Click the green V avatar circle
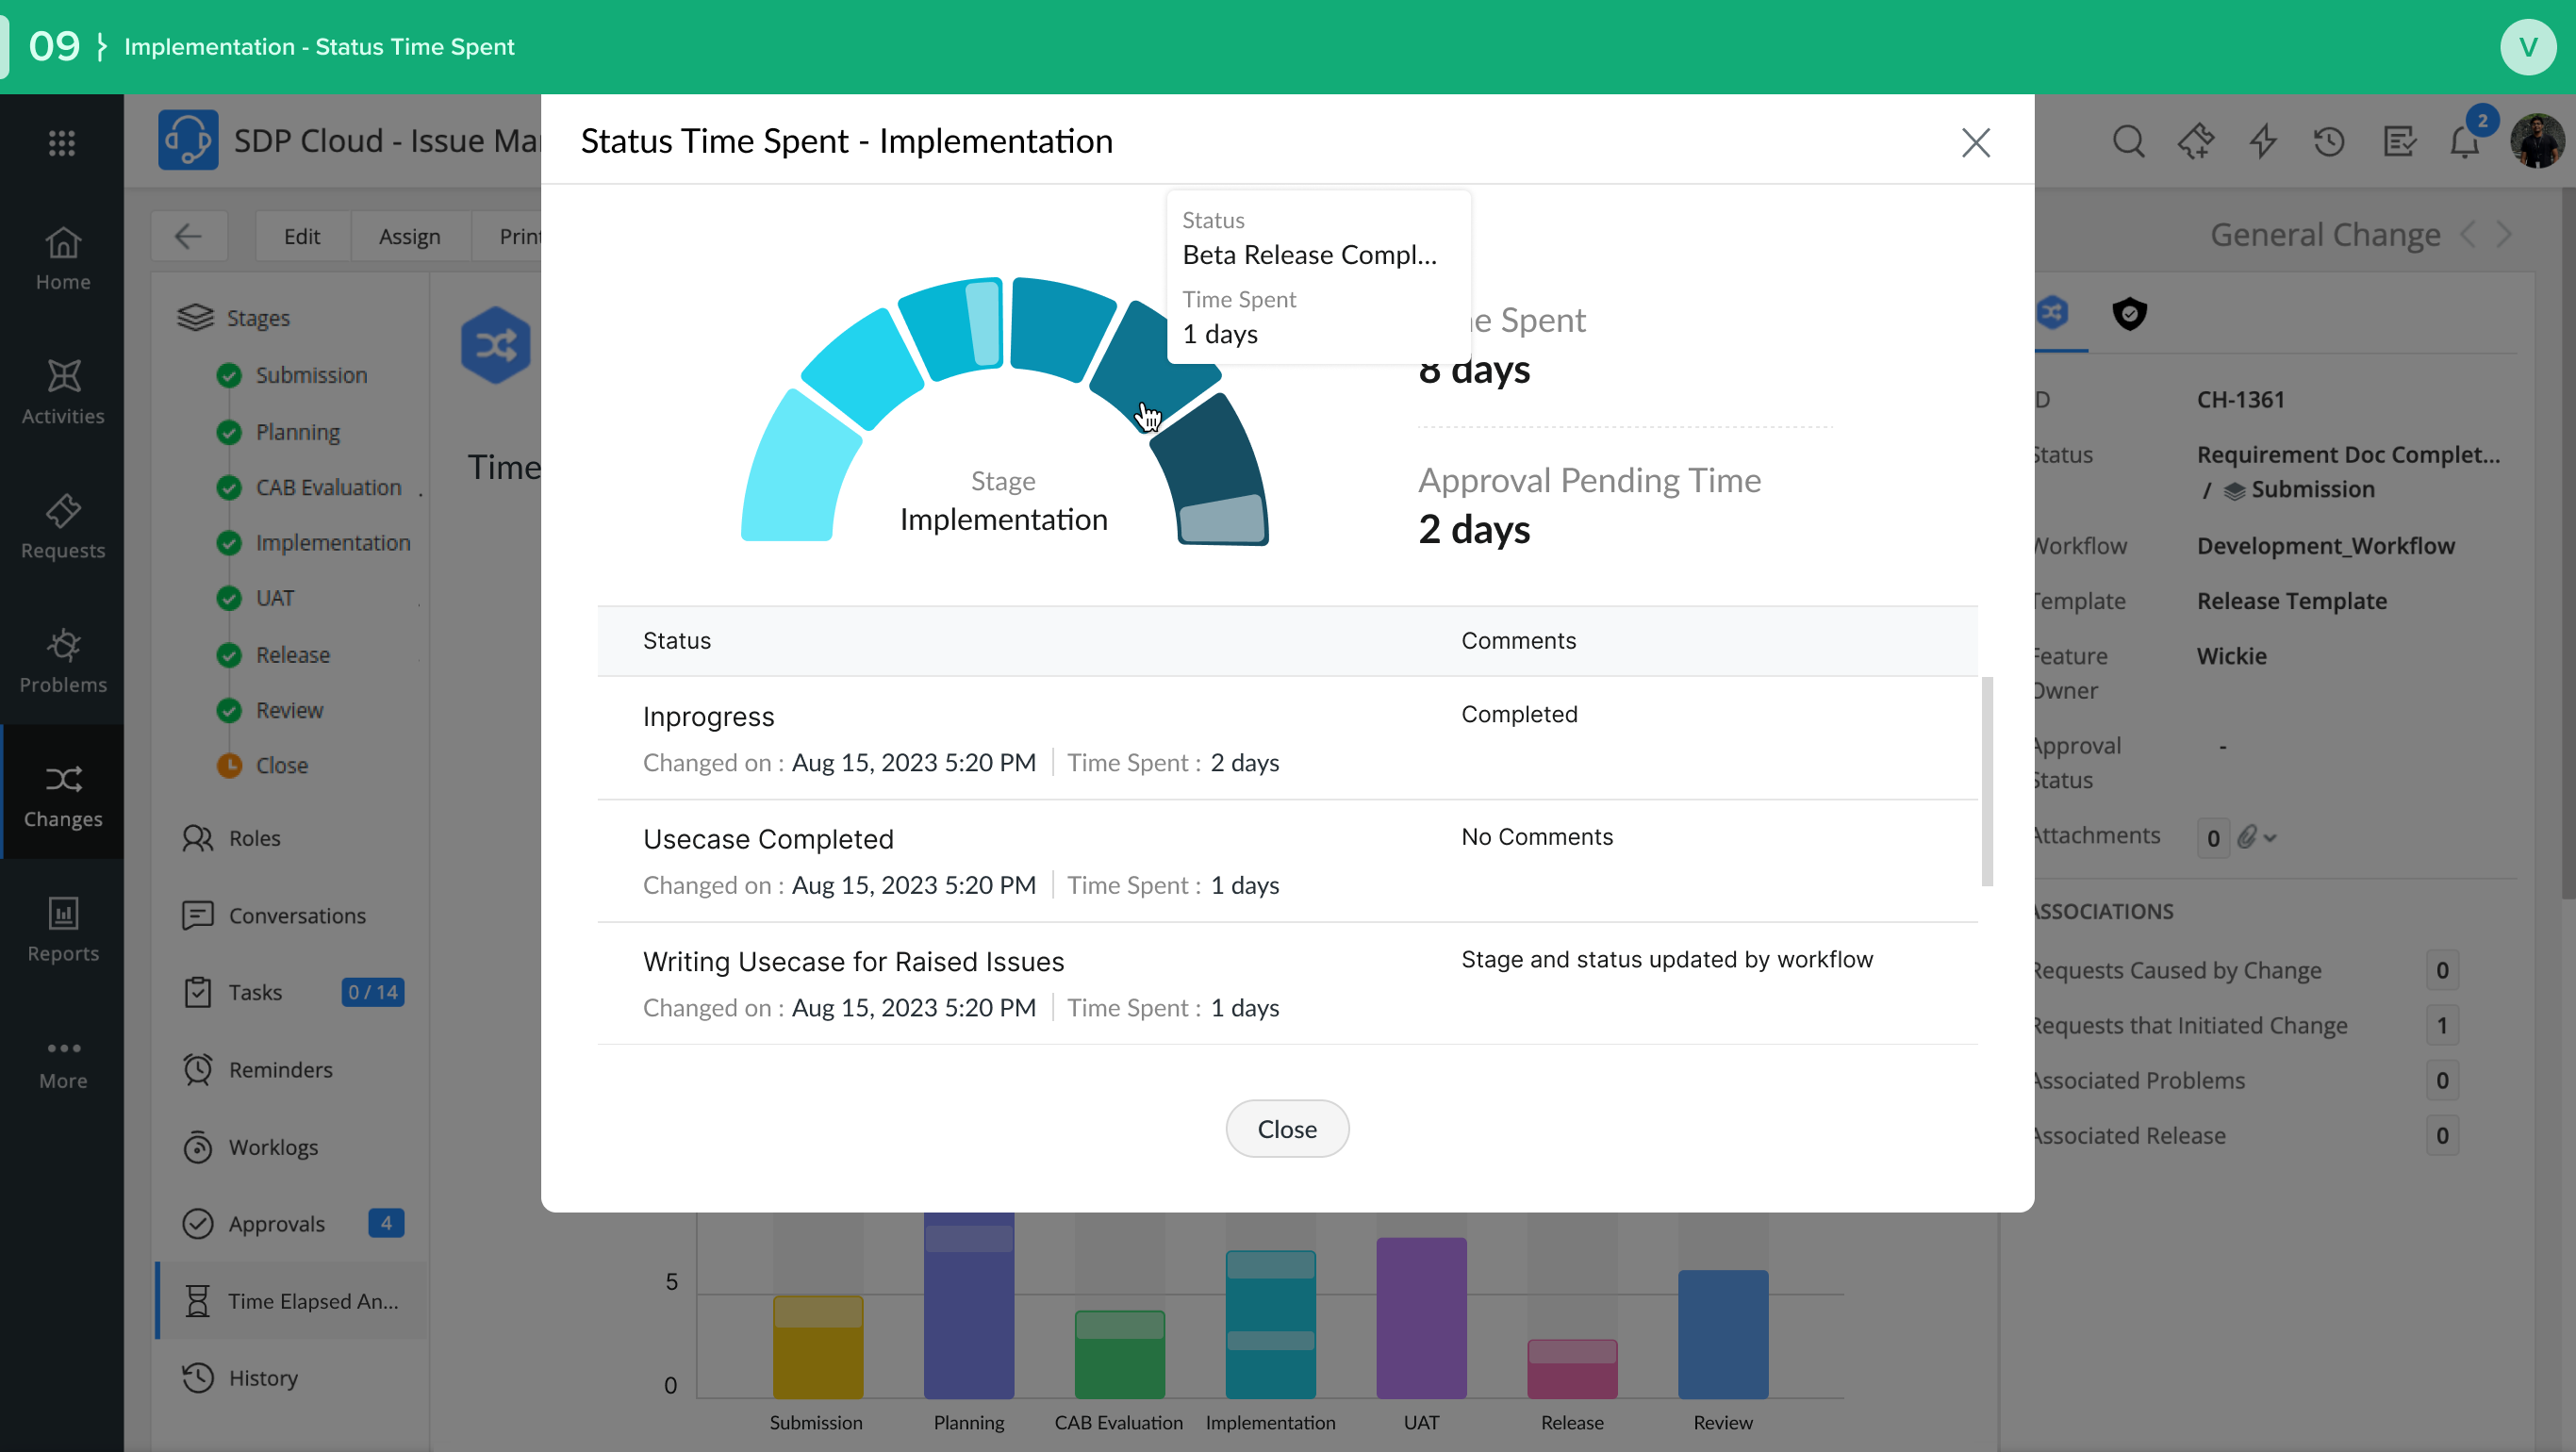This screenshot has width=2576, height=1452. [x=2528, y=47]
